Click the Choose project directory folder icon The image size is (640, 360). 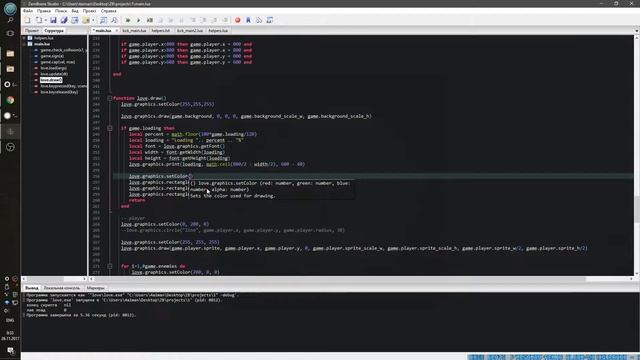(85, 20)
